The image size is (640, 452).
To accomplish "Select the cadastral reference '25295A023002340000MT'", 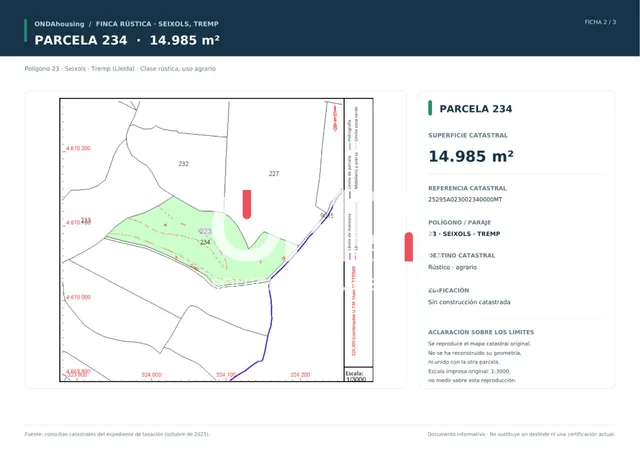I will (x=465, y=200).
